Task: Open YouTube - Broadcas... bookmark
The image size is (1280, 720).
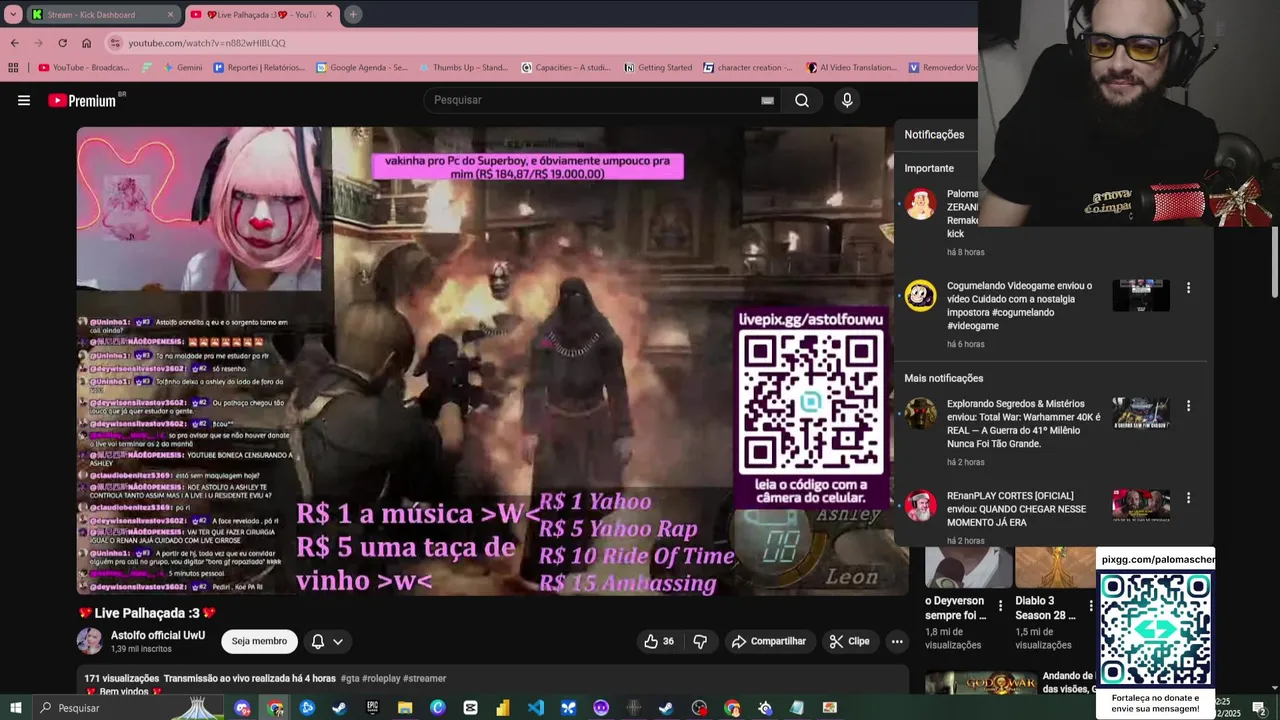Action: (84, 68)
